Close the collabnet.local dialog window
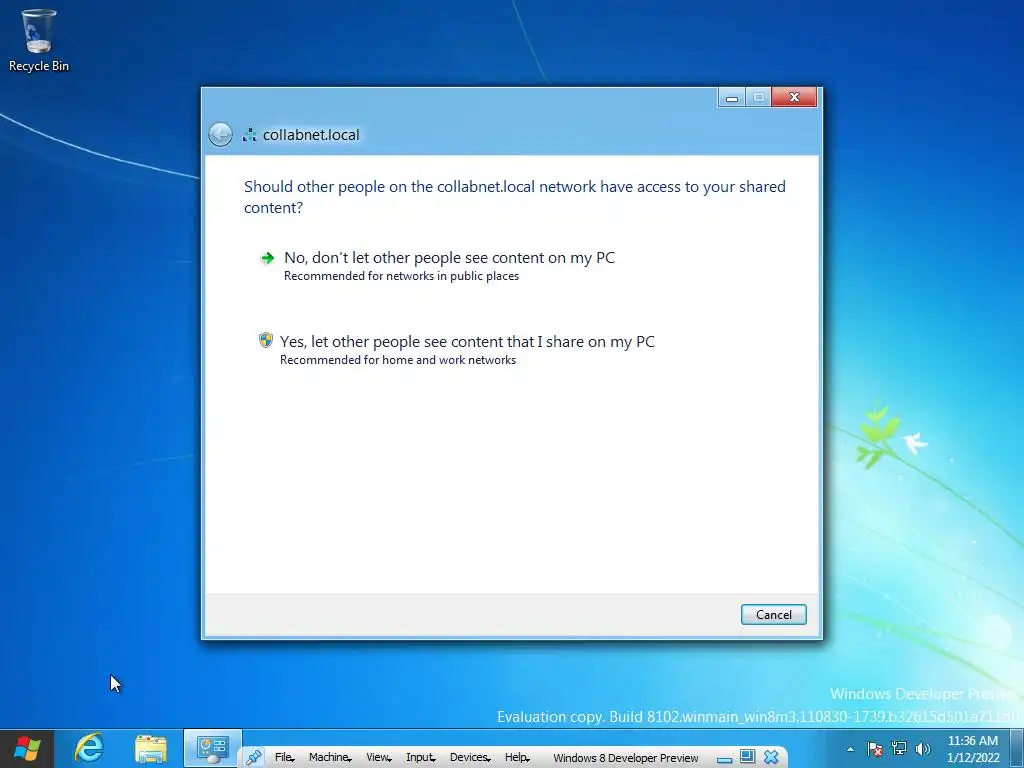The image size is (1024, 768). 794,97
